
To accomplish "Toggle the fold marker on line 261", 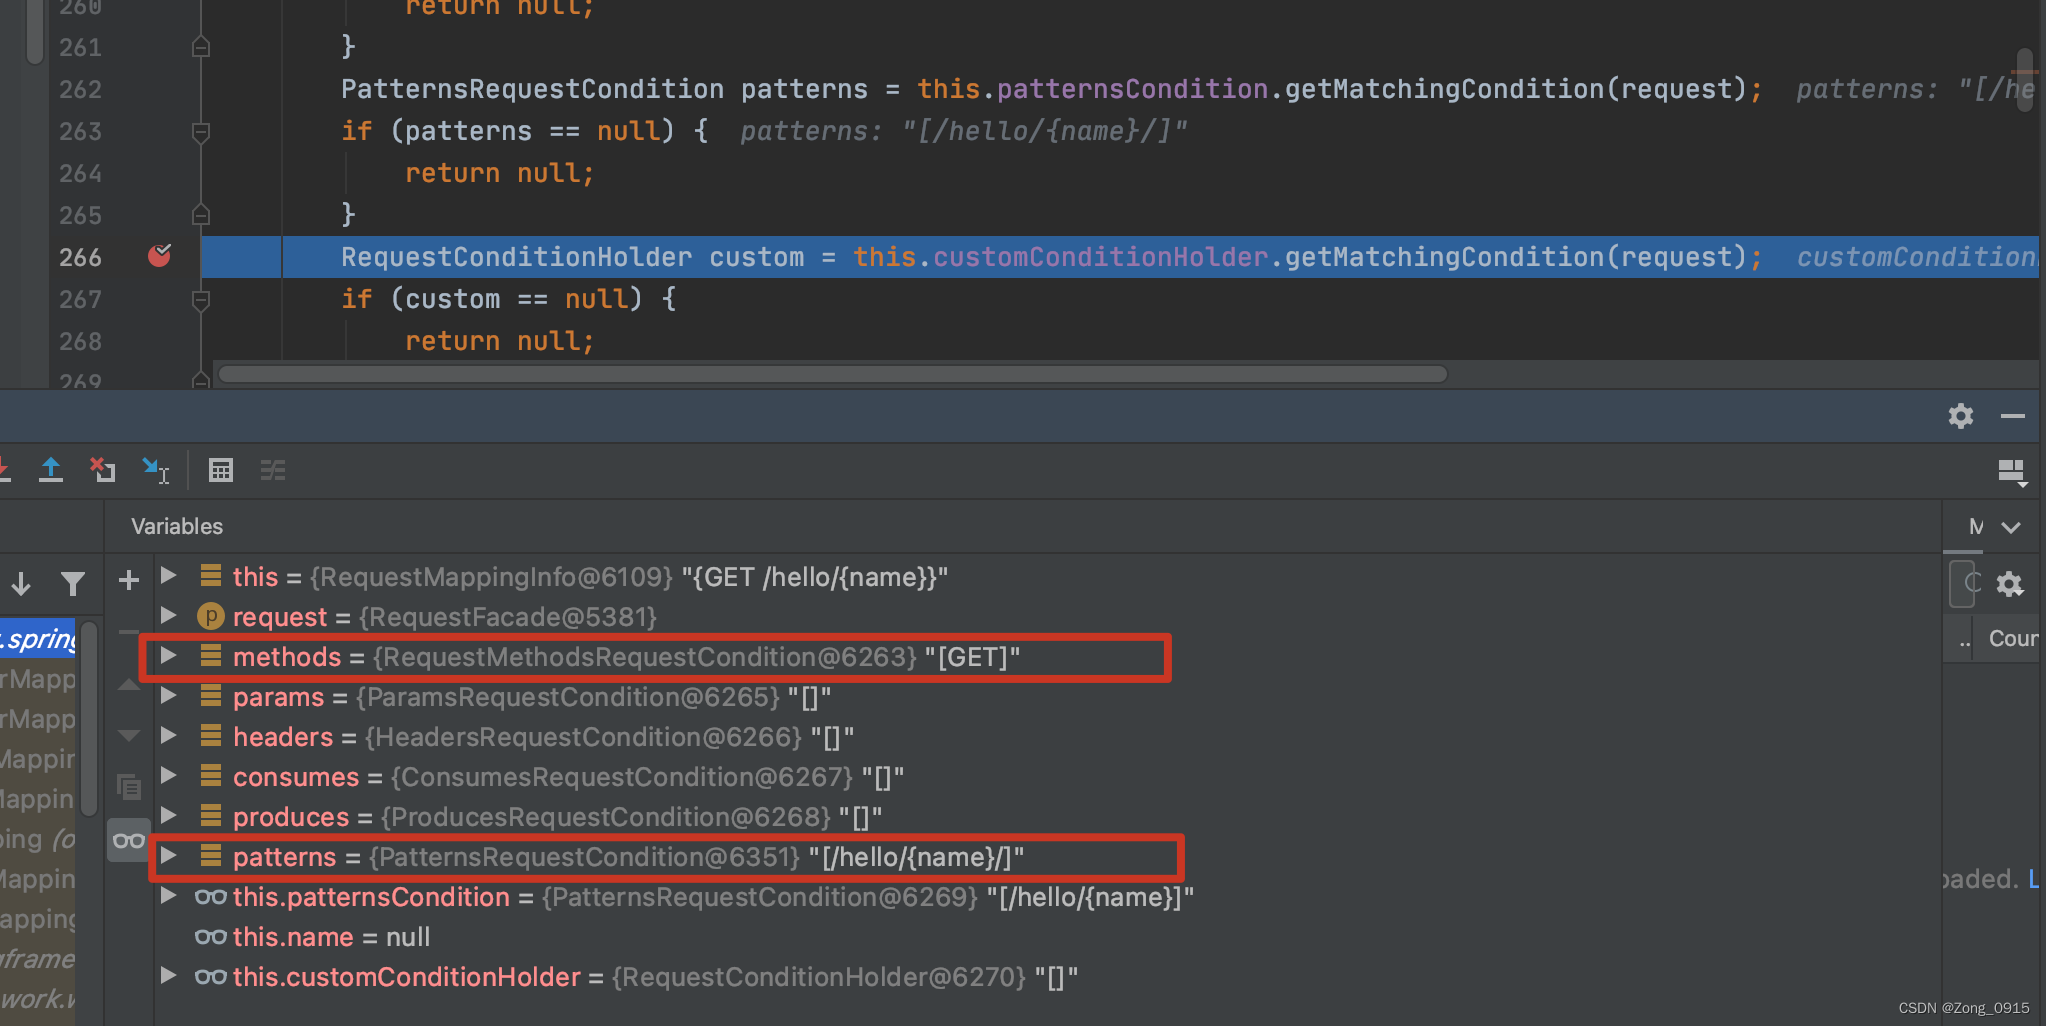I will pyautogui.click(x=201, y=47).
